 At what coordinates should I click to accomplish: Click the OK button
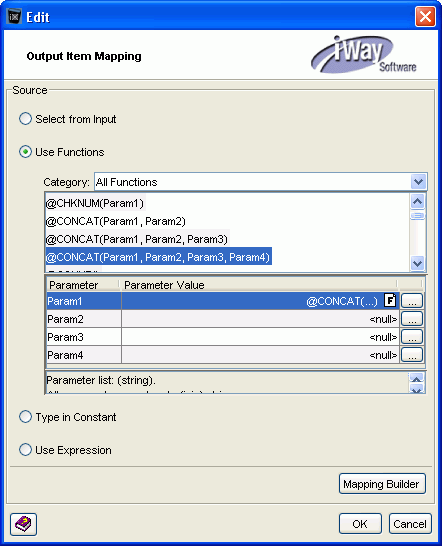[x=360, y=524]
